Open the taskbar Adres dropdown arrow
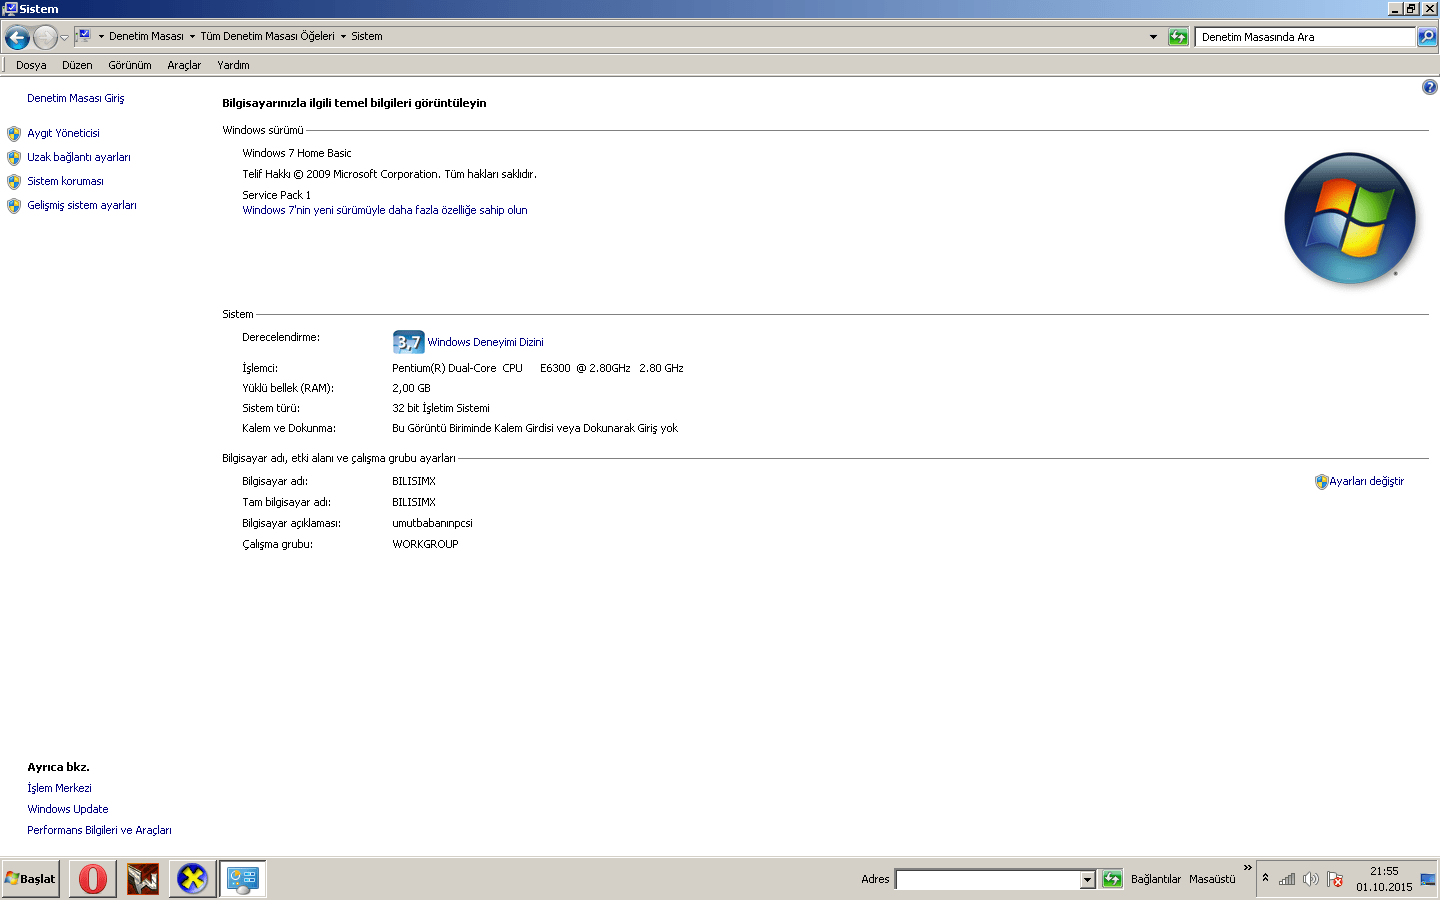This screenshot has width=1440, height=900. (x=1088, y=880)
